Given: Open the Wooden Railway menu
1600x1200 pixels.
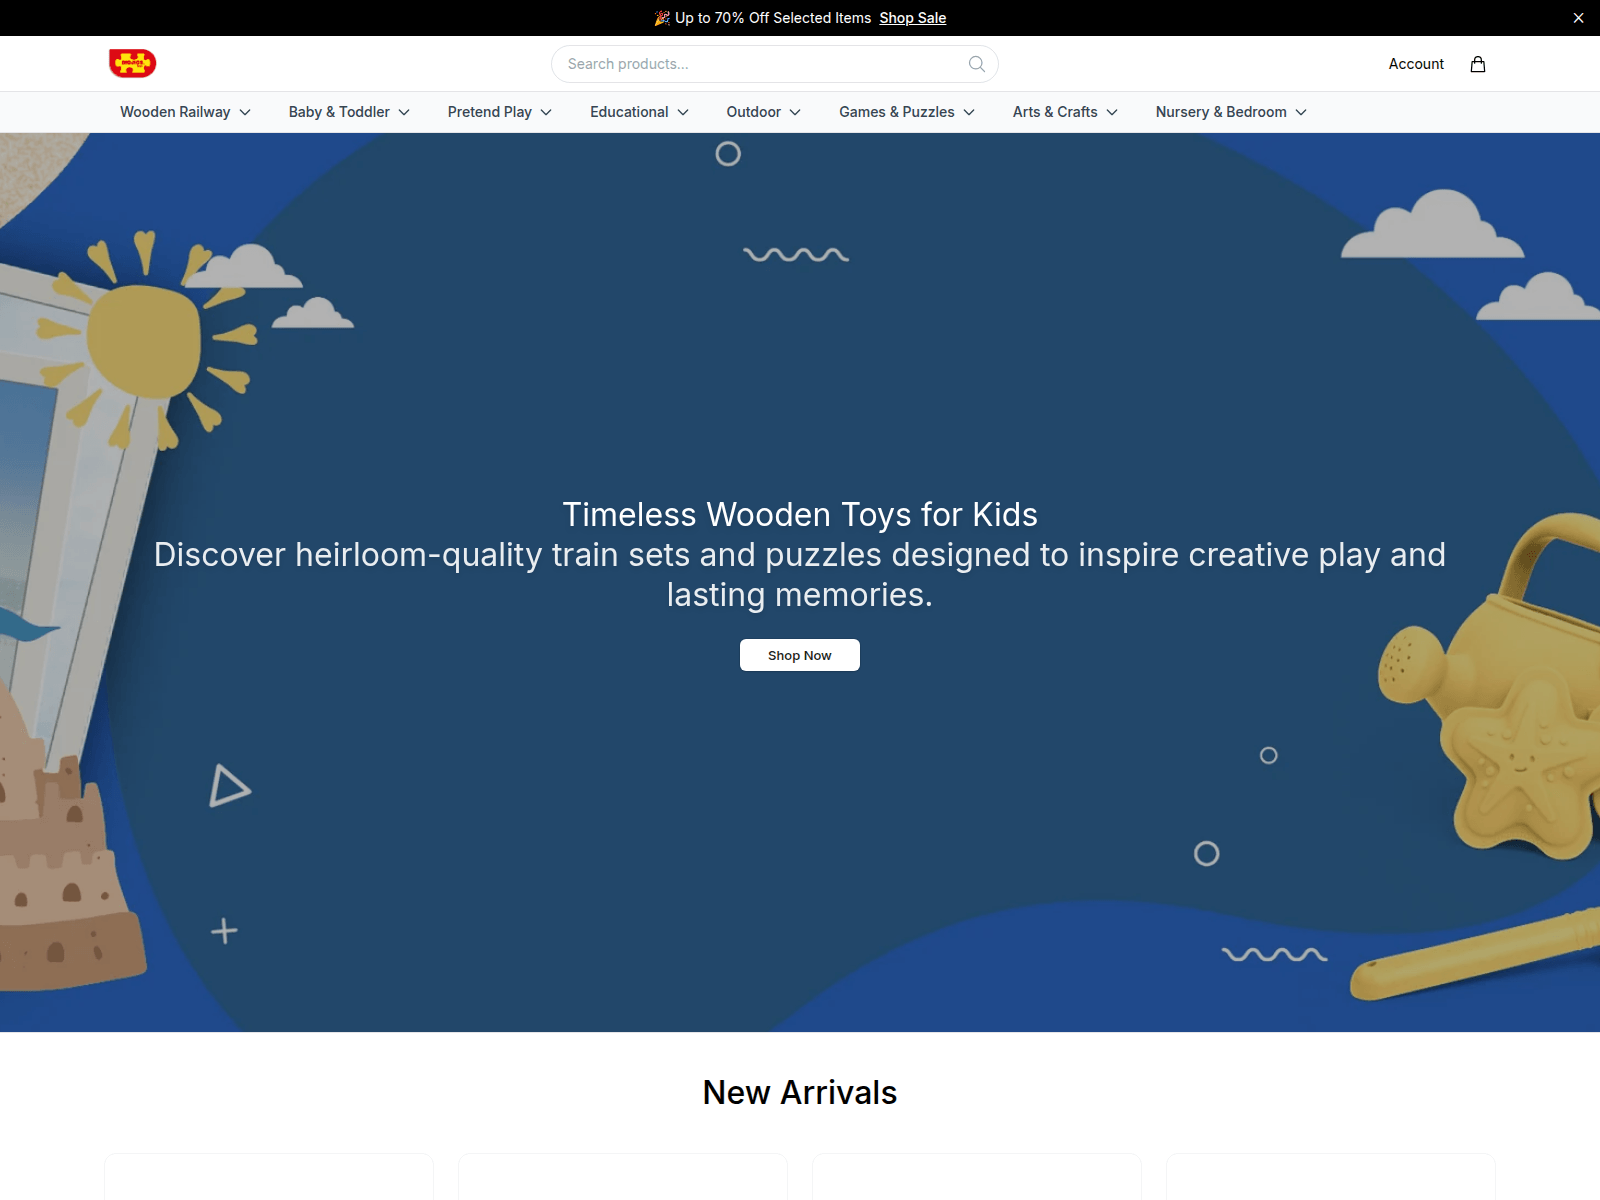Looking at the screenshot, I should point(185,112).
